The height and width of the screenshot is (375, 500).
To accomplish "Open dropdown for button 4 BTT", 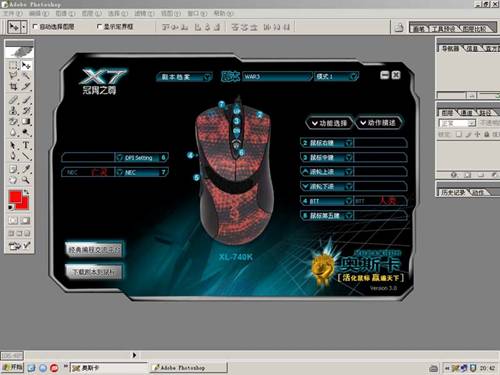I will click(349, 201).
